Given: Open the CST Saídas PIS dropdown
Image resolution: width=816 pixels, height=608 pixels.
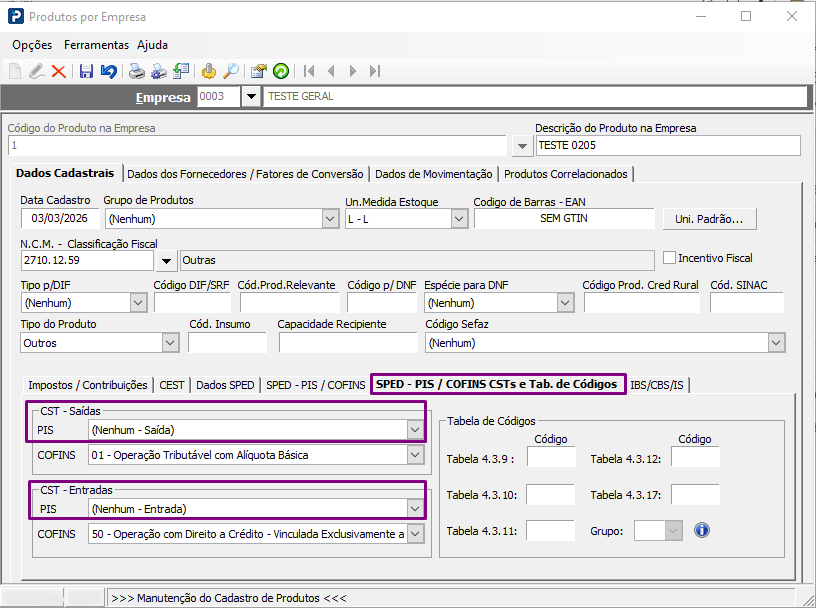Looking at the screenshot, I should click(x=414, y=430).
